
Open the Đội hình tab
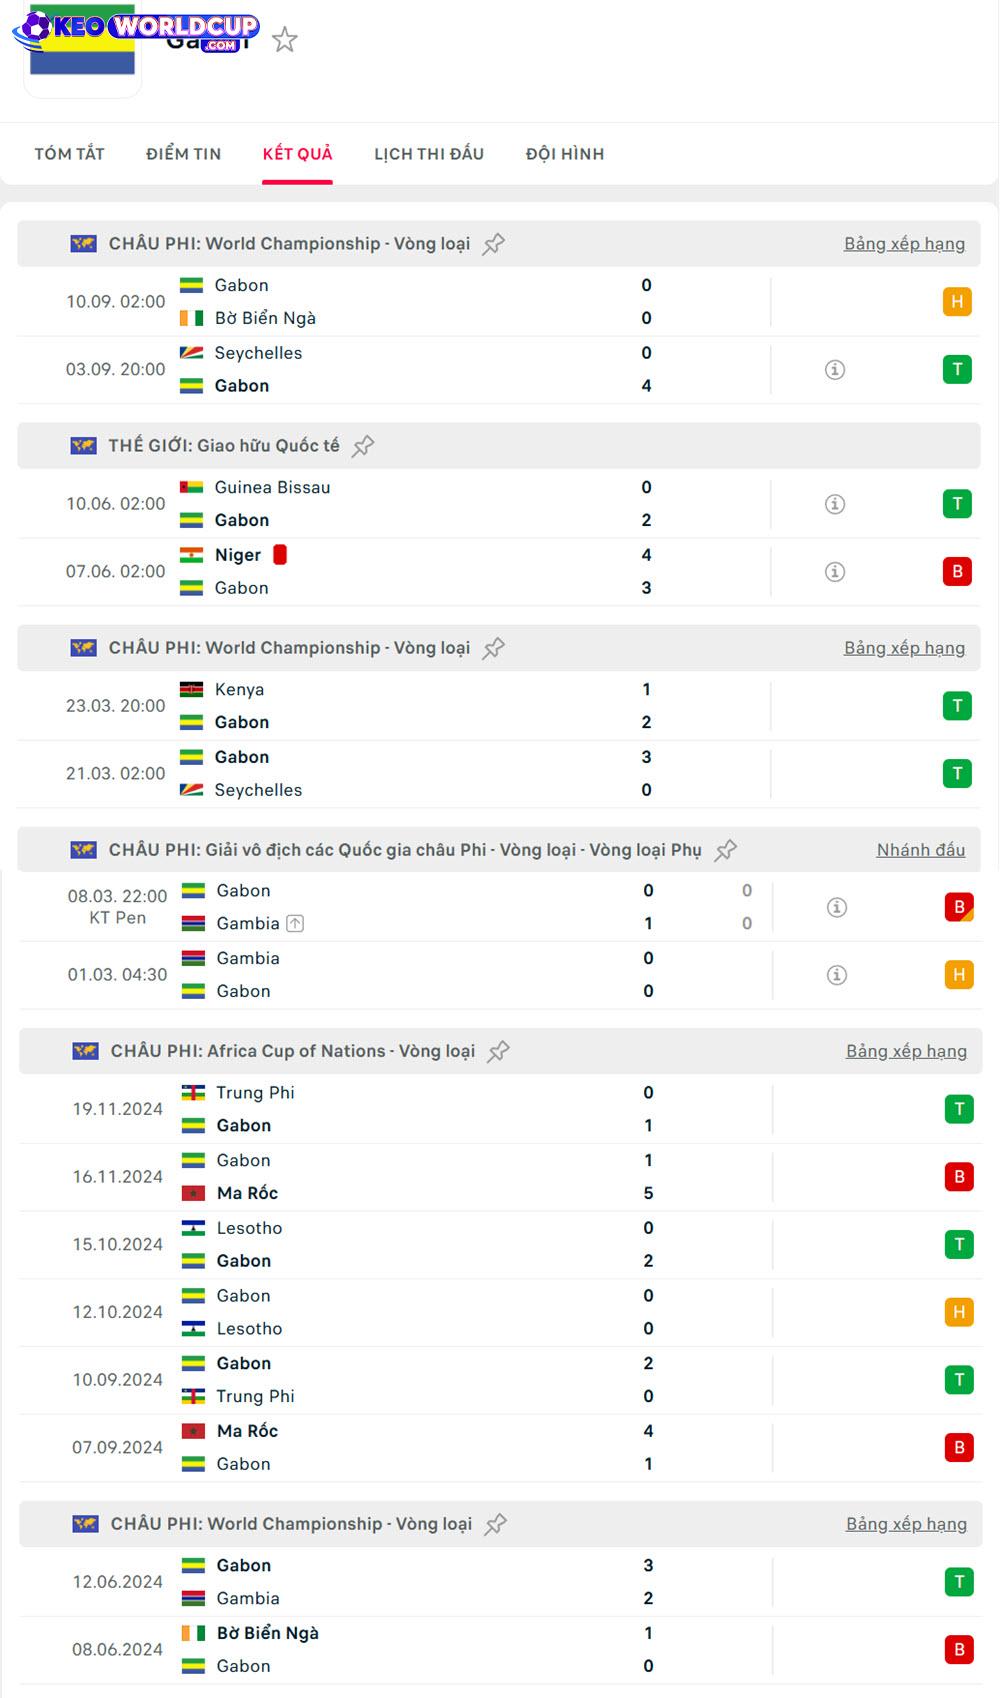pyautogui.click(x=565, y=154)
